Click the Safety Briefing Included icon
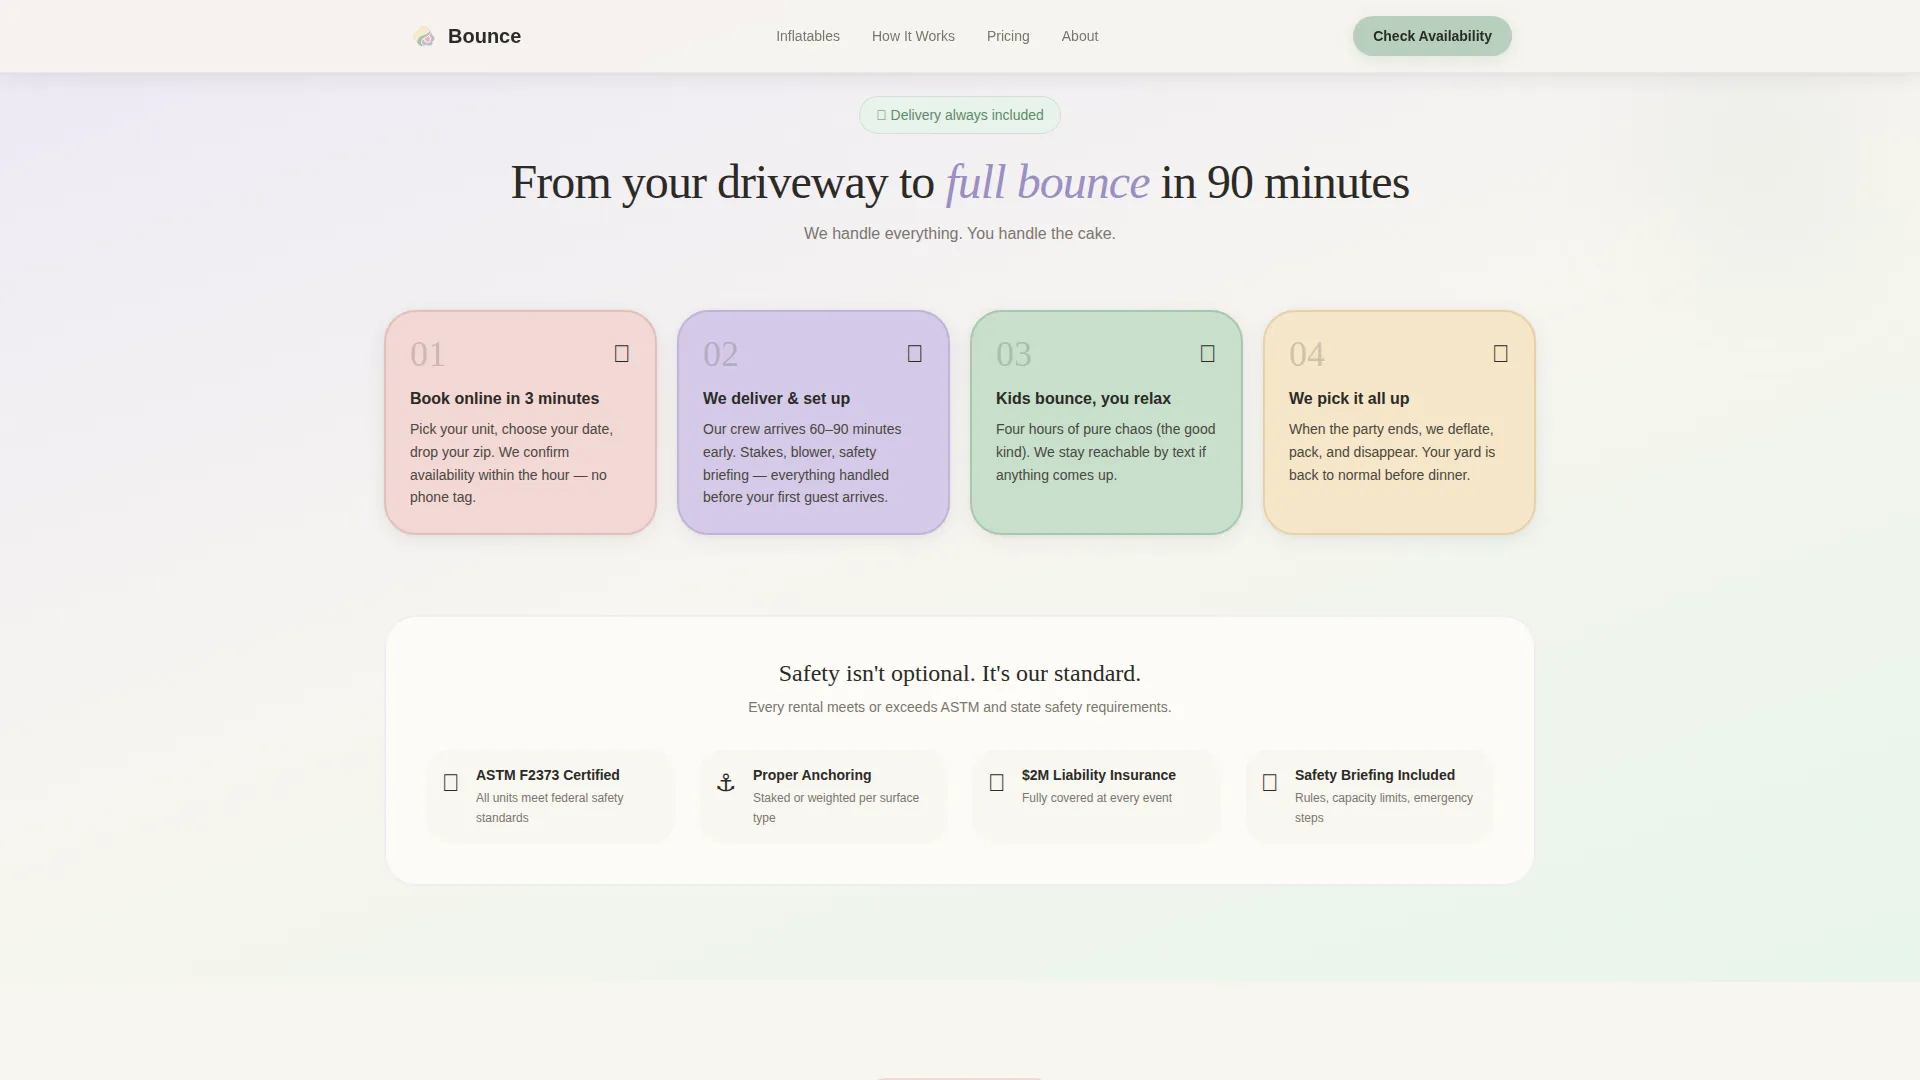1920x1080 pixels. tap(1270, 783)
